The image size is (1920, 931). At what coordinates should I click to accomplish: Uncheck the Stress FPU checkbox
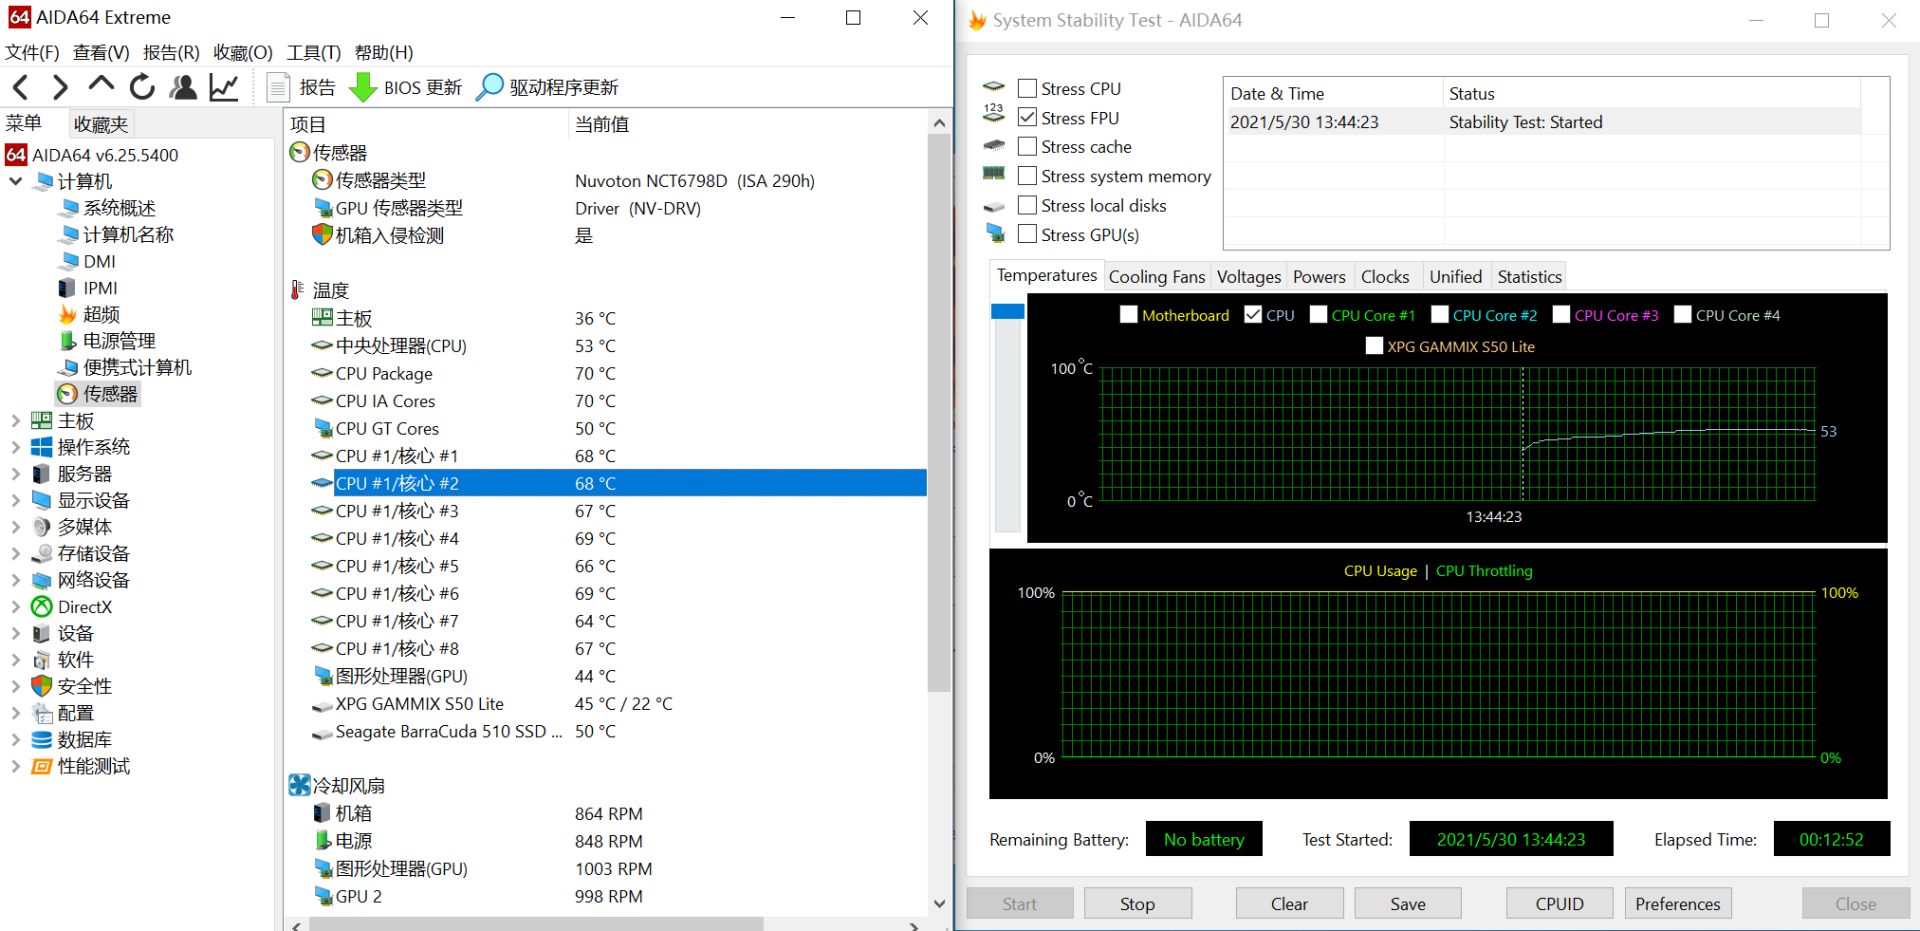pyautogui.click(x=1027, y=117)
